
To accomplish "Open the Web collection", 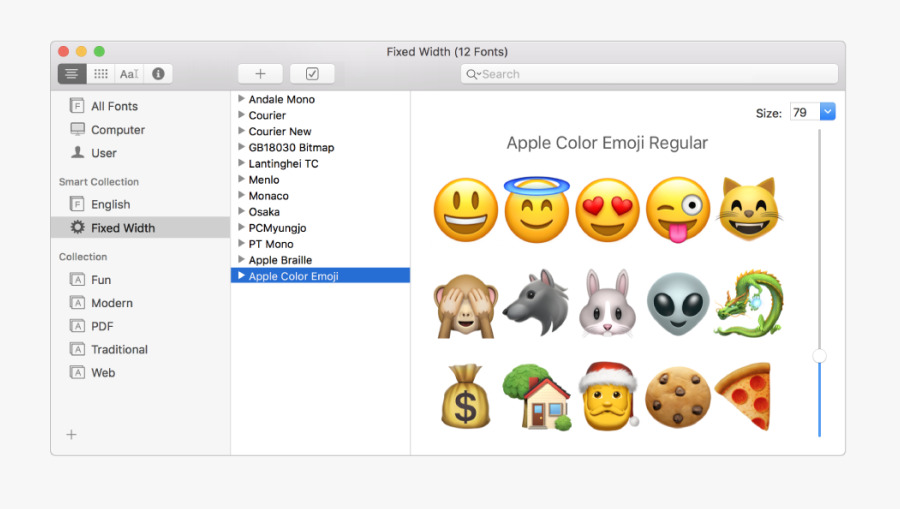I will [x=92, y=372].
